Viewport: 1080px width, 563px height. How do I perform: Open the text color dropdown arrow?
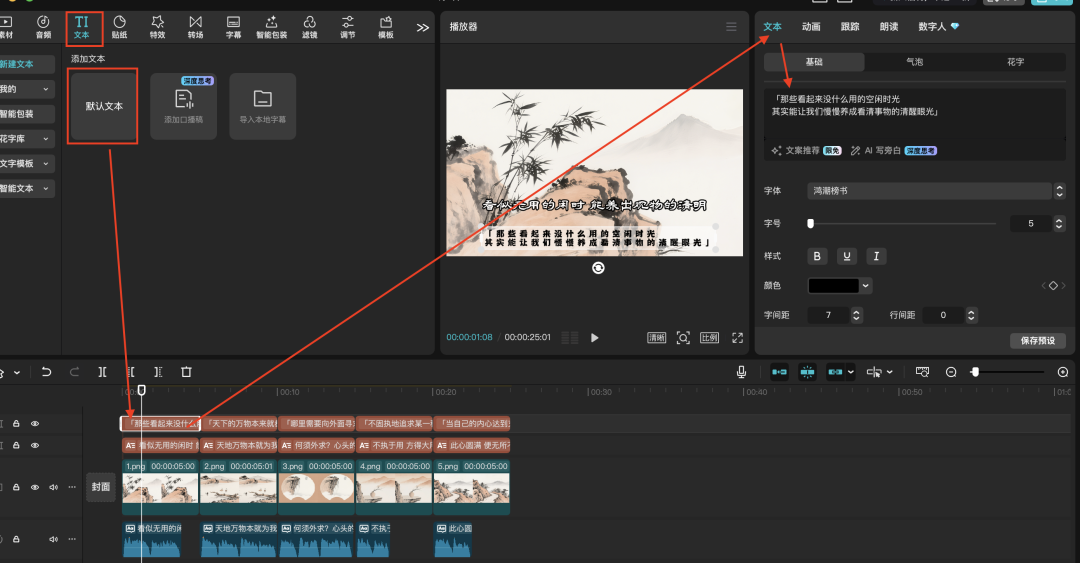tap(865, 286)
